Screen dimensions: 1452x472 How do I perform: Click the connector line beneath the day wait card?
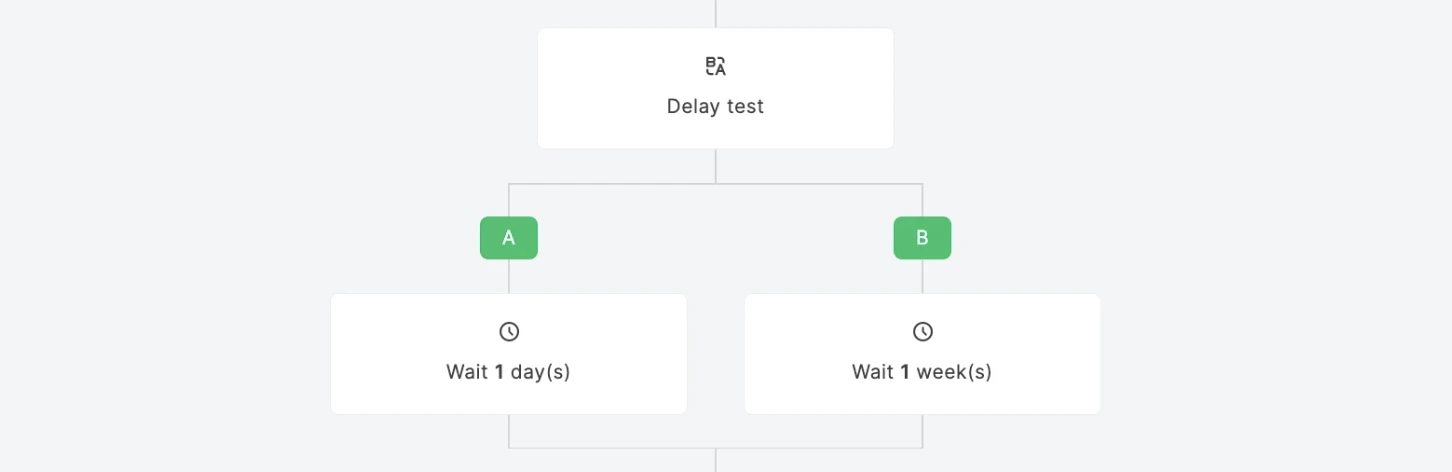(509, 431)
